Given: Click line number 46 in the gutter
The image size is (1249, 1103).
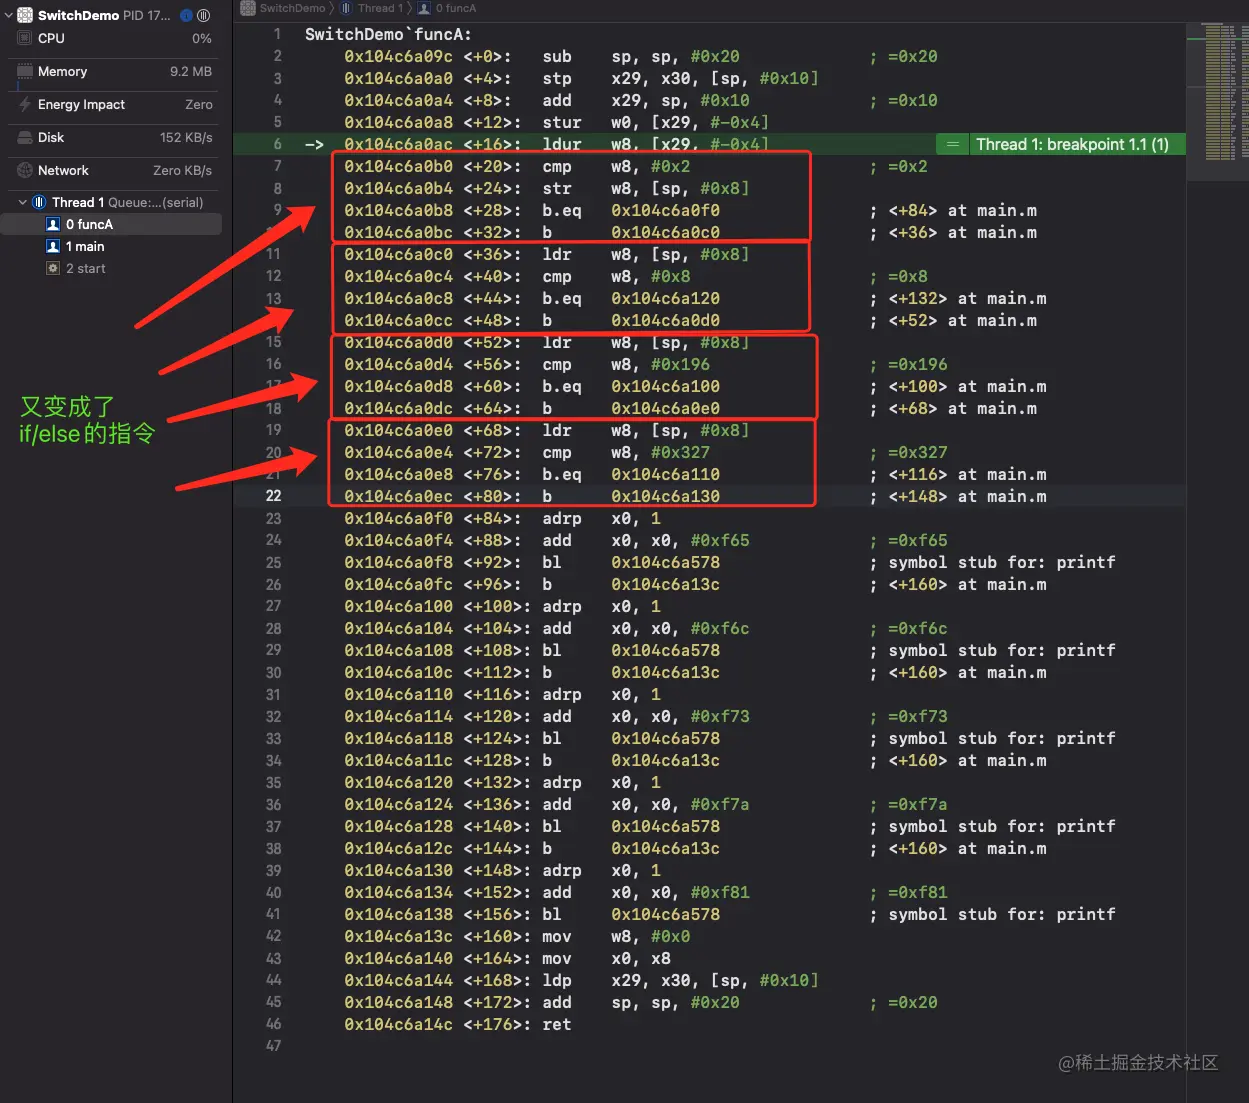Looking at the screenshot, I should coord(273,1024).
